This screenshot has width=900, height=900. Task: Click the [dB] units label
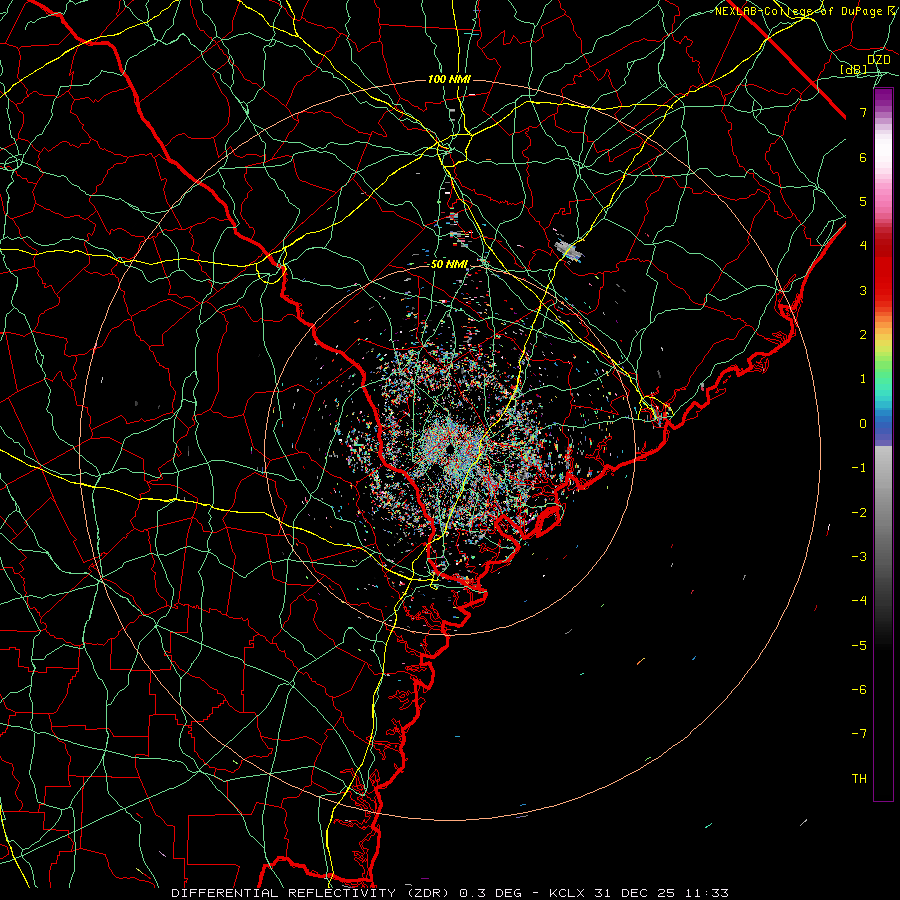click(854, 70)
